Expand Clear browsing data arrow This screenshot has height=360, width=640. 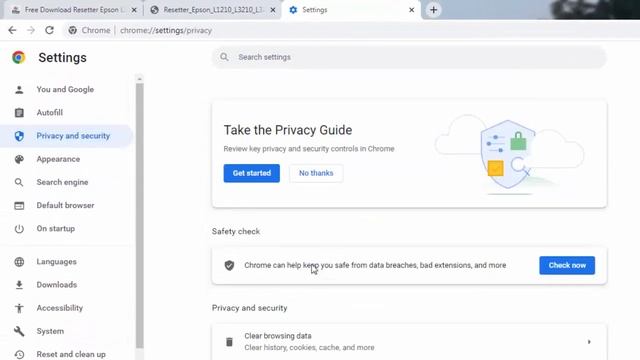[589, 342]
